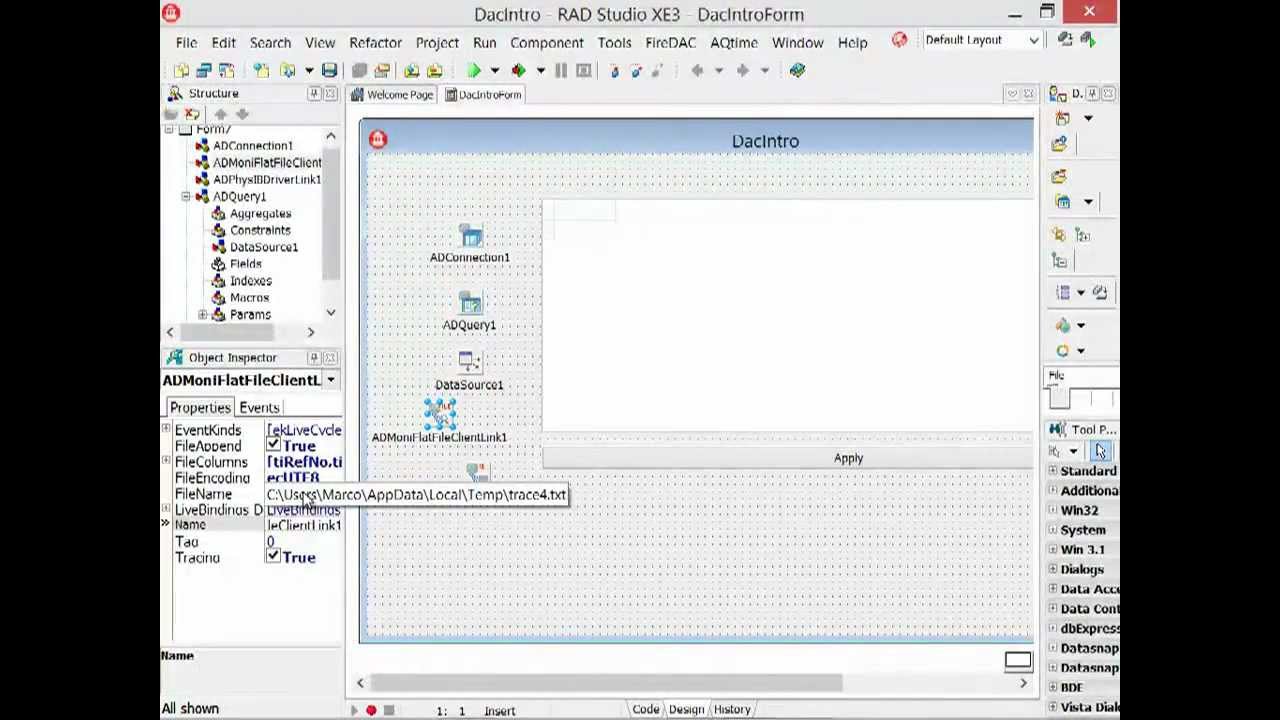Screen dimensions: 1280x720
Task: Click the FileEncoding property value
Action: click(304, 478)
